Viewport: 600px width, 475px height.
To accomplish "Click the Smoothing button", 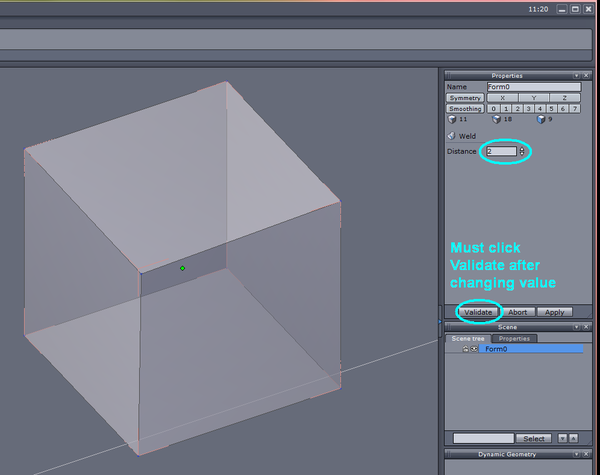I will coord(465,109).
